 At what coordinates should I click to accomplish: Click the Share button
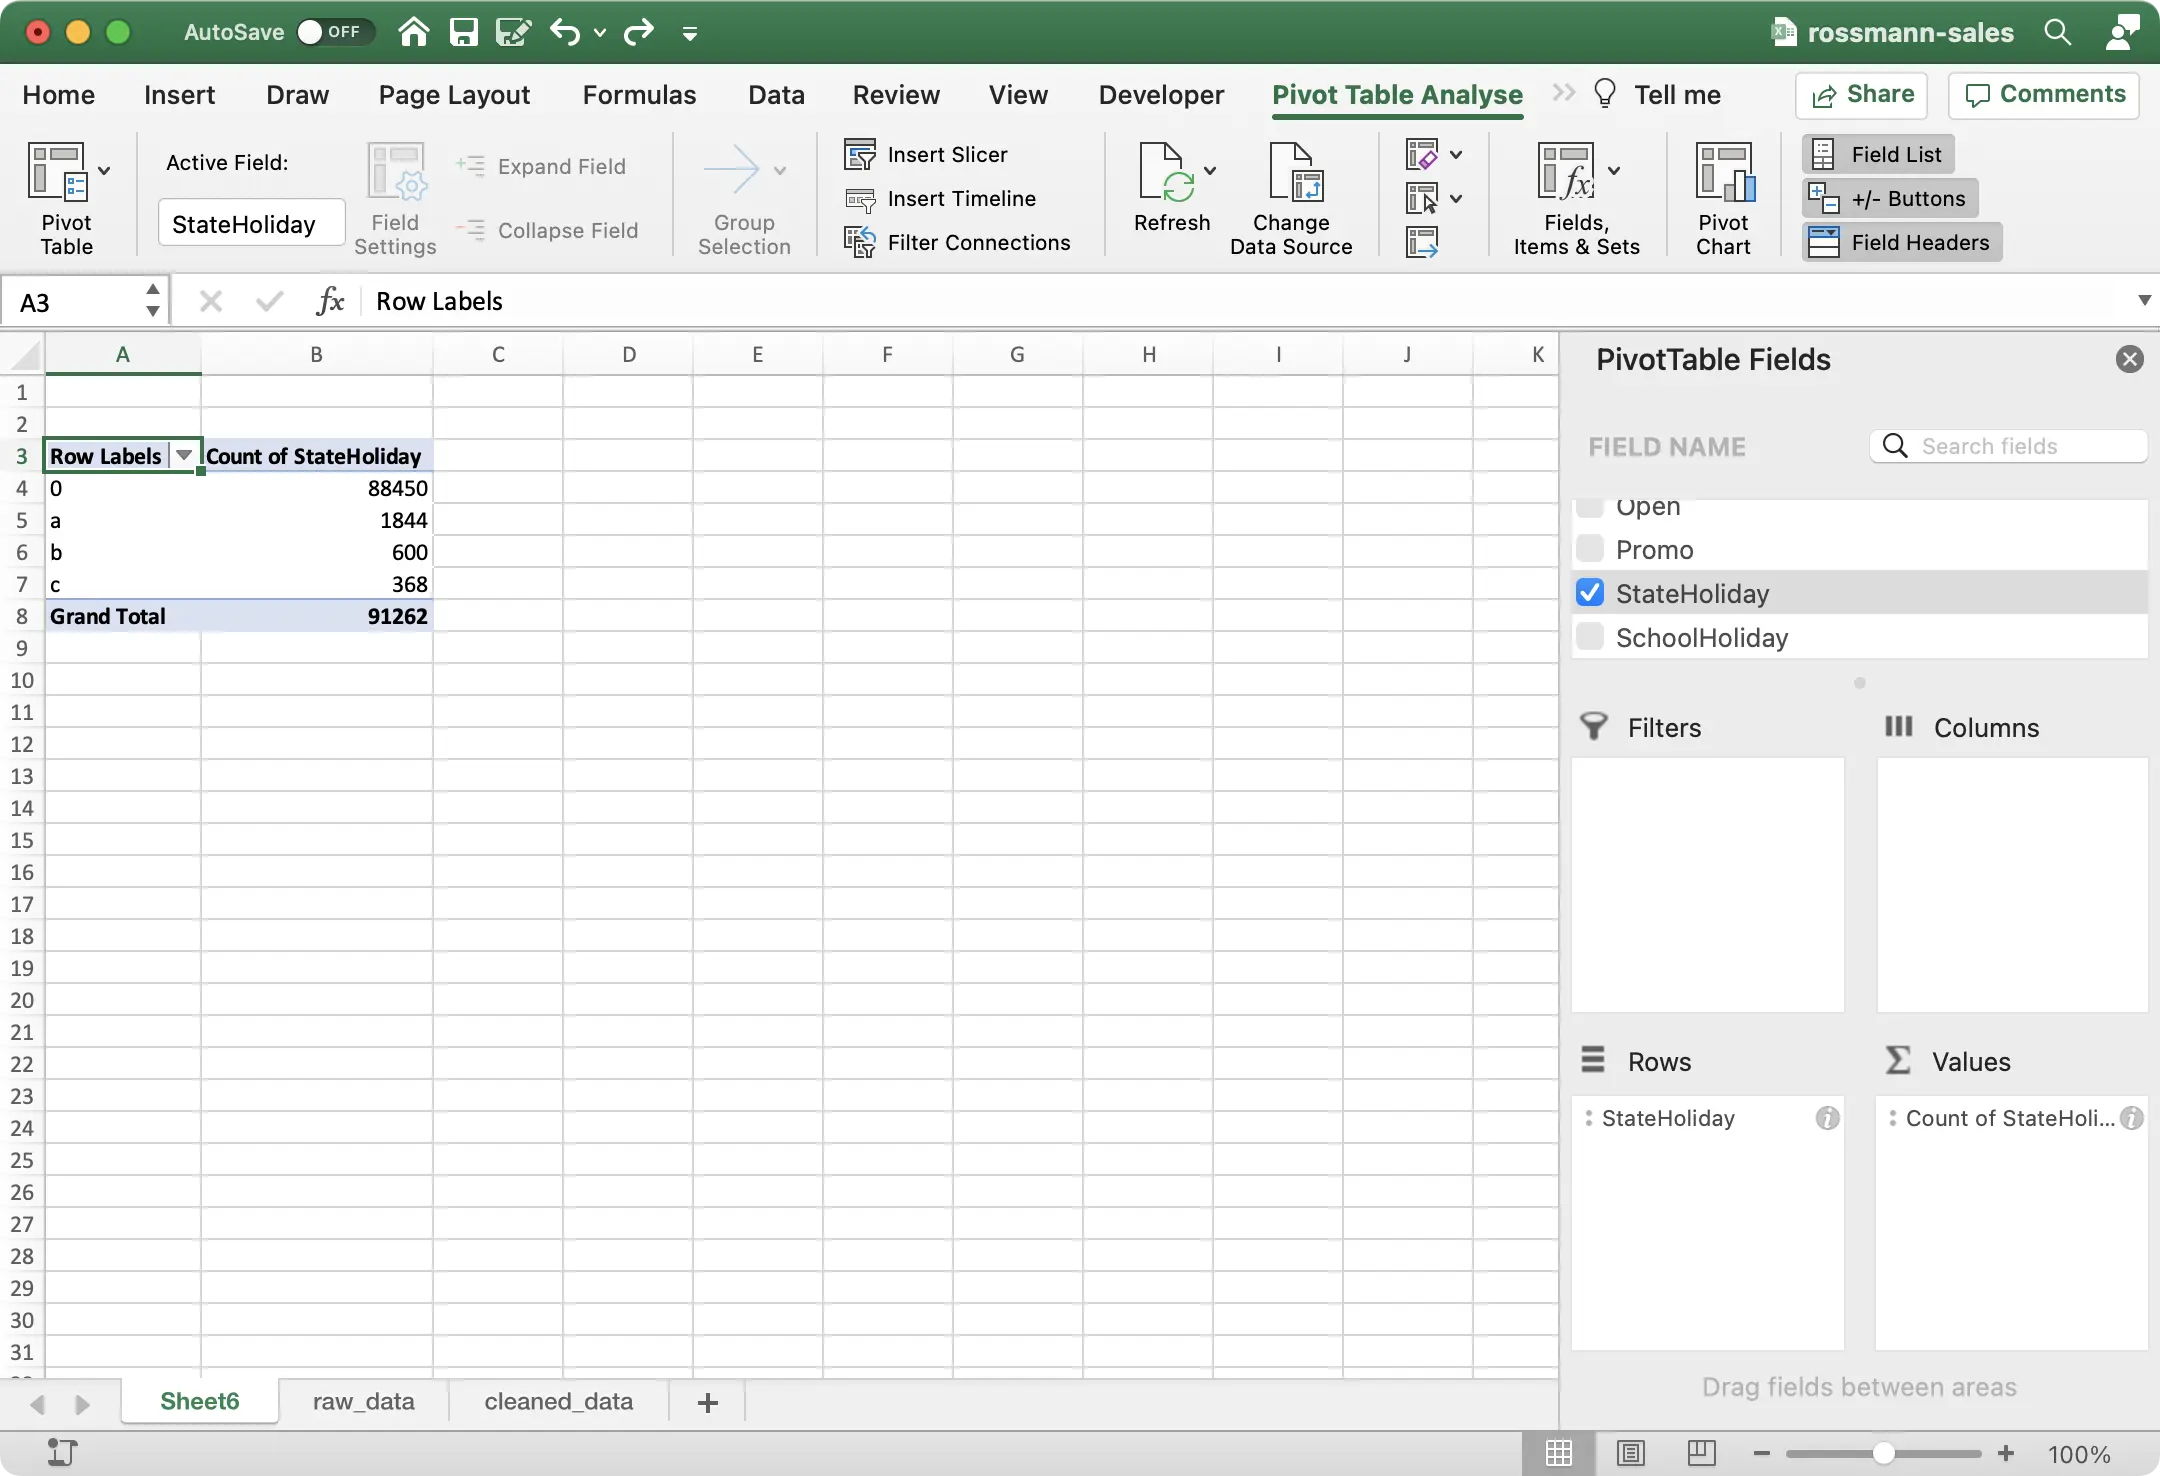click(x=1861, y=95)
